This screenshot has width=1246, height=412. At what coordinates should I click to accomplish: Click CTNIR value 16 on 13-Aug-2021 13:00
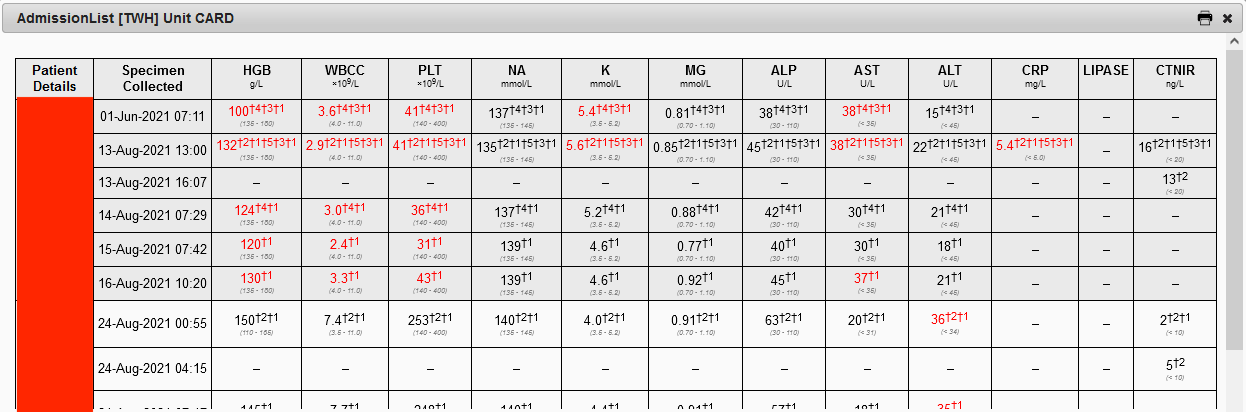tap(1175, 146)
